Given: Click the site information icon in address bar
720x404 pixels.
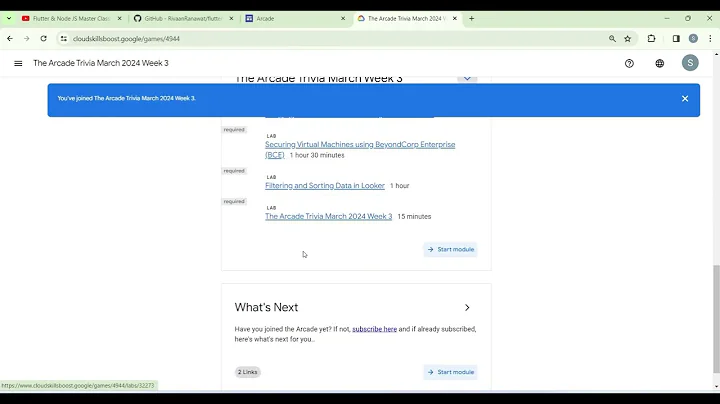Looking at the screenshot, I should click(64, 39).
